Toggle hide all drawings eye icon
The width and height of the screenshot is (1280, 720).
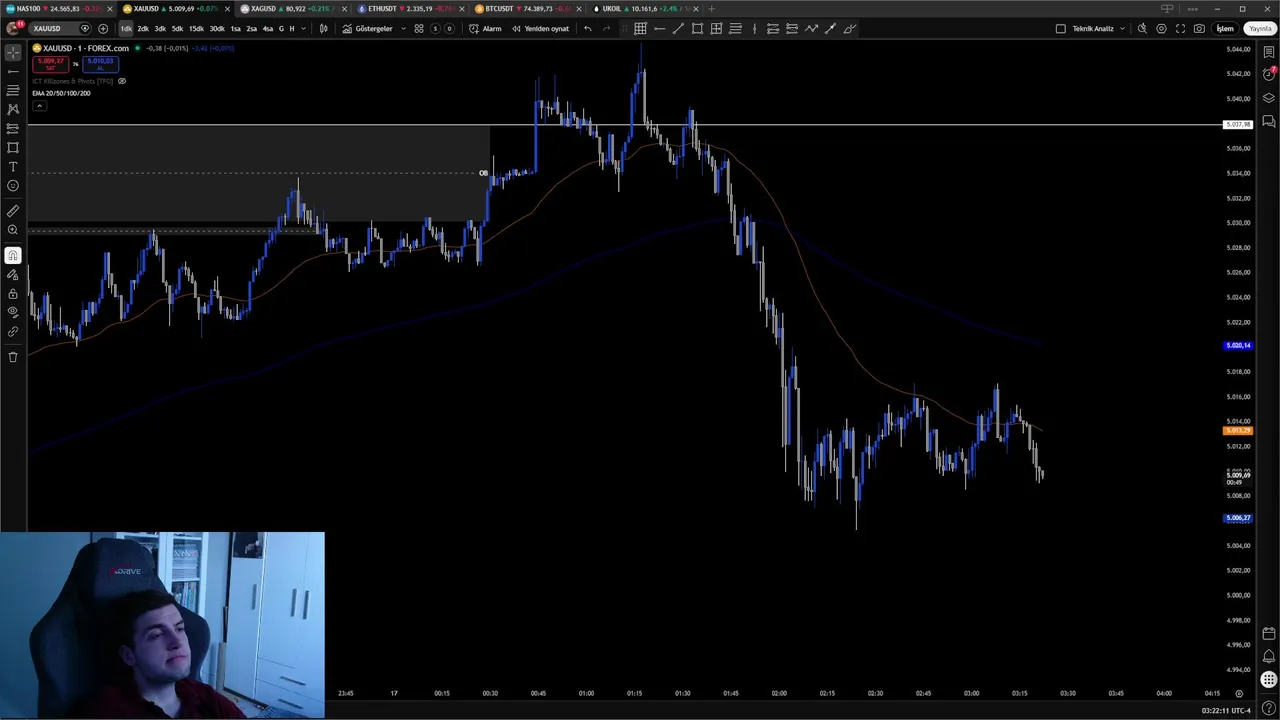point(13,312)
